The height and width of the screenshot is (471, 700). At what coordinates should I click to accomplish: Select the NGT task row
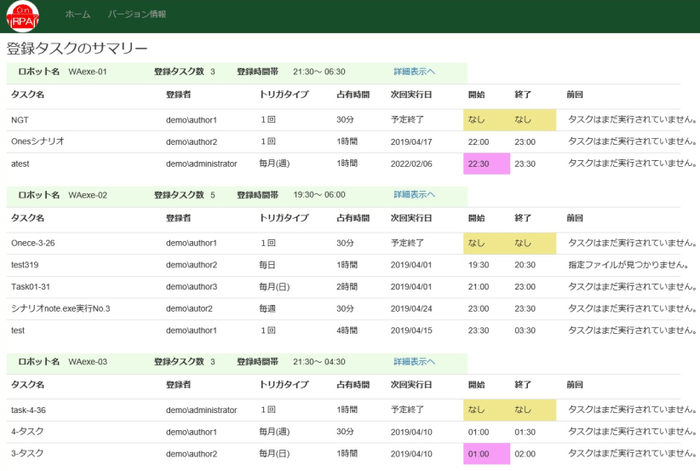click(20, 120)
